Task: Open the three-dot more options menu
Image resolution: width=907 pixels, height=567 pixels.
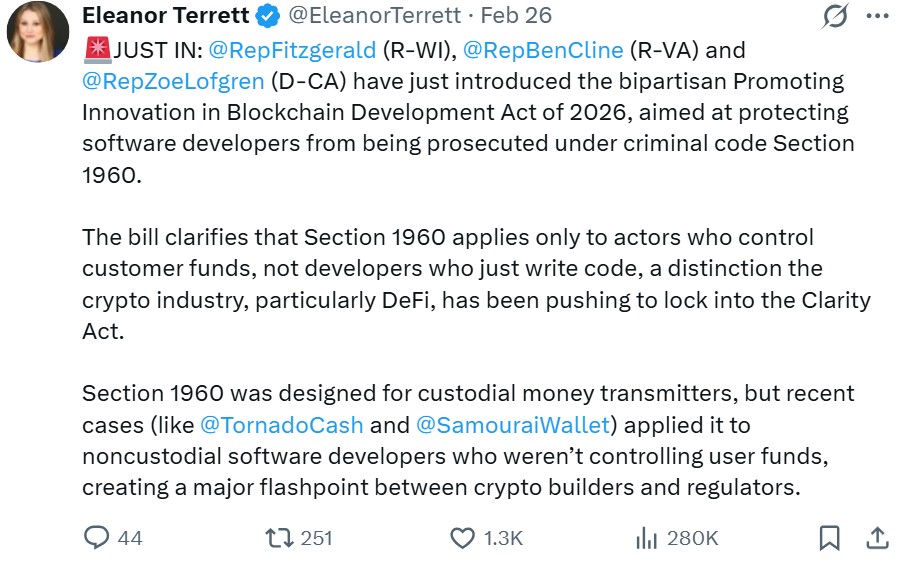Action: click(x=877, y=16)
